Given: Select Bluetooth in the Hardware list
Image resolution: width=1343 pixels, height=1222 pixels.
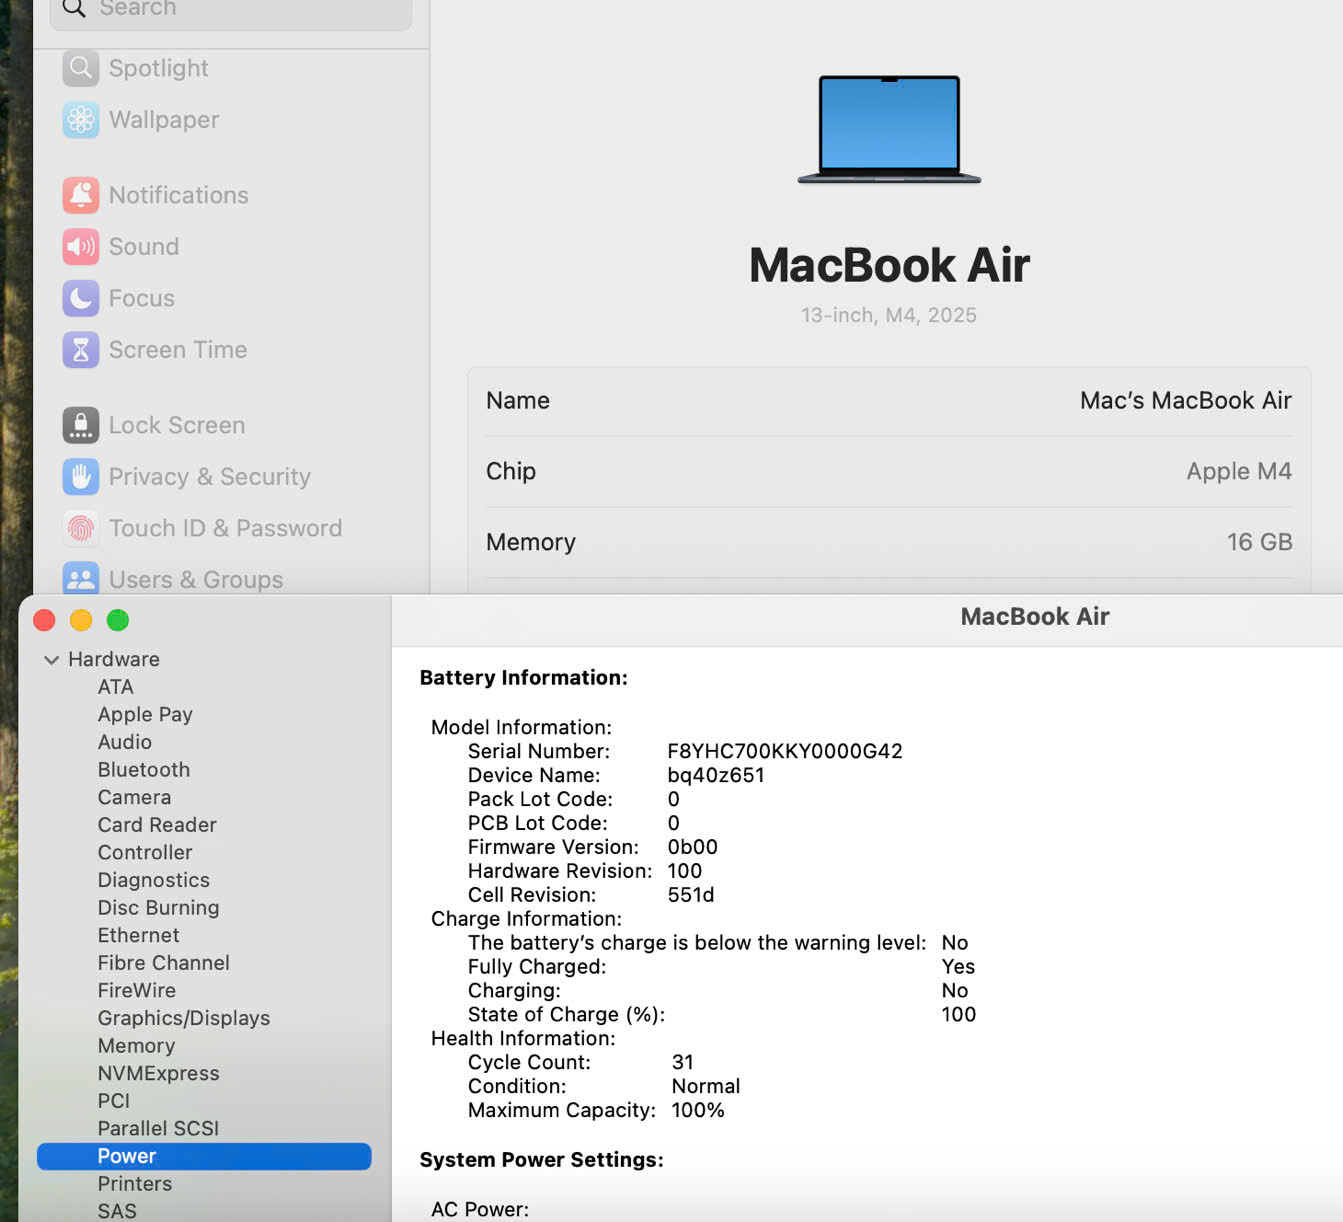Looking at the screenshot, I should tap(144, 770).
